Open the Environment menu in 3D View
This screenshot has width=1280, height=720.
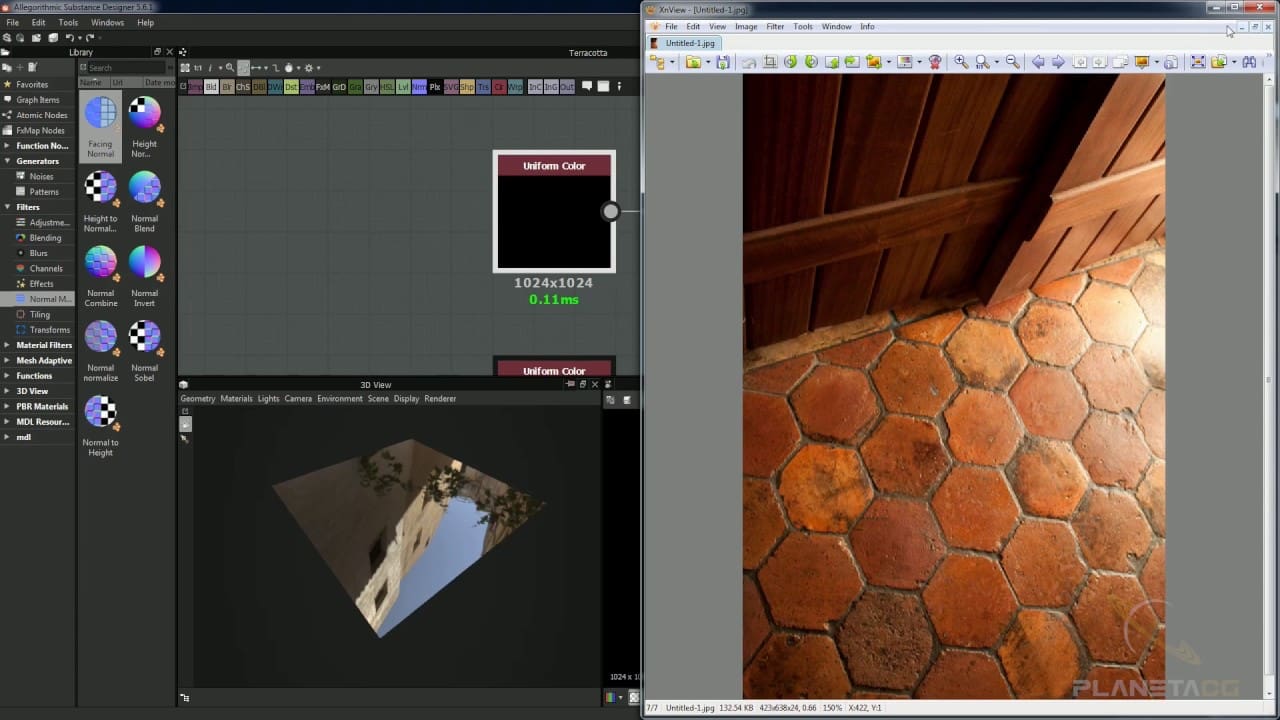(x=339, y=399)
